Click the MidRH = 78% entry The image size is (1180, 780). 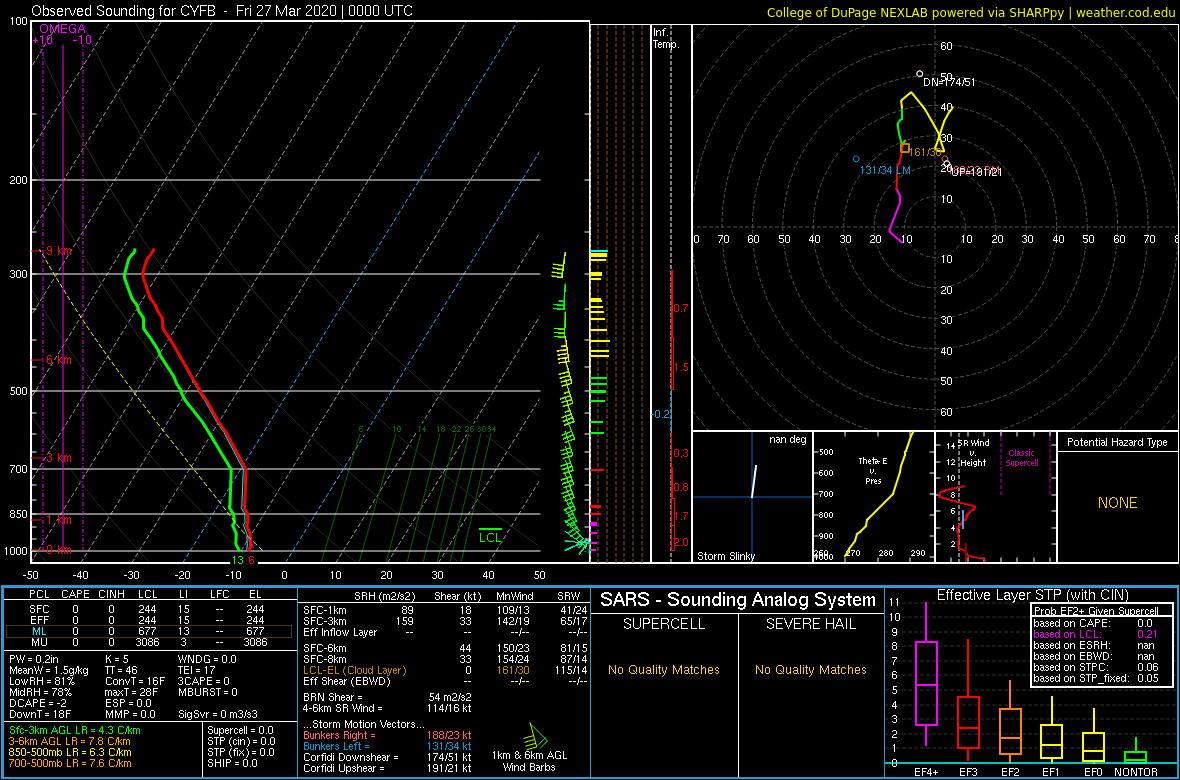[x=40, y=693]
